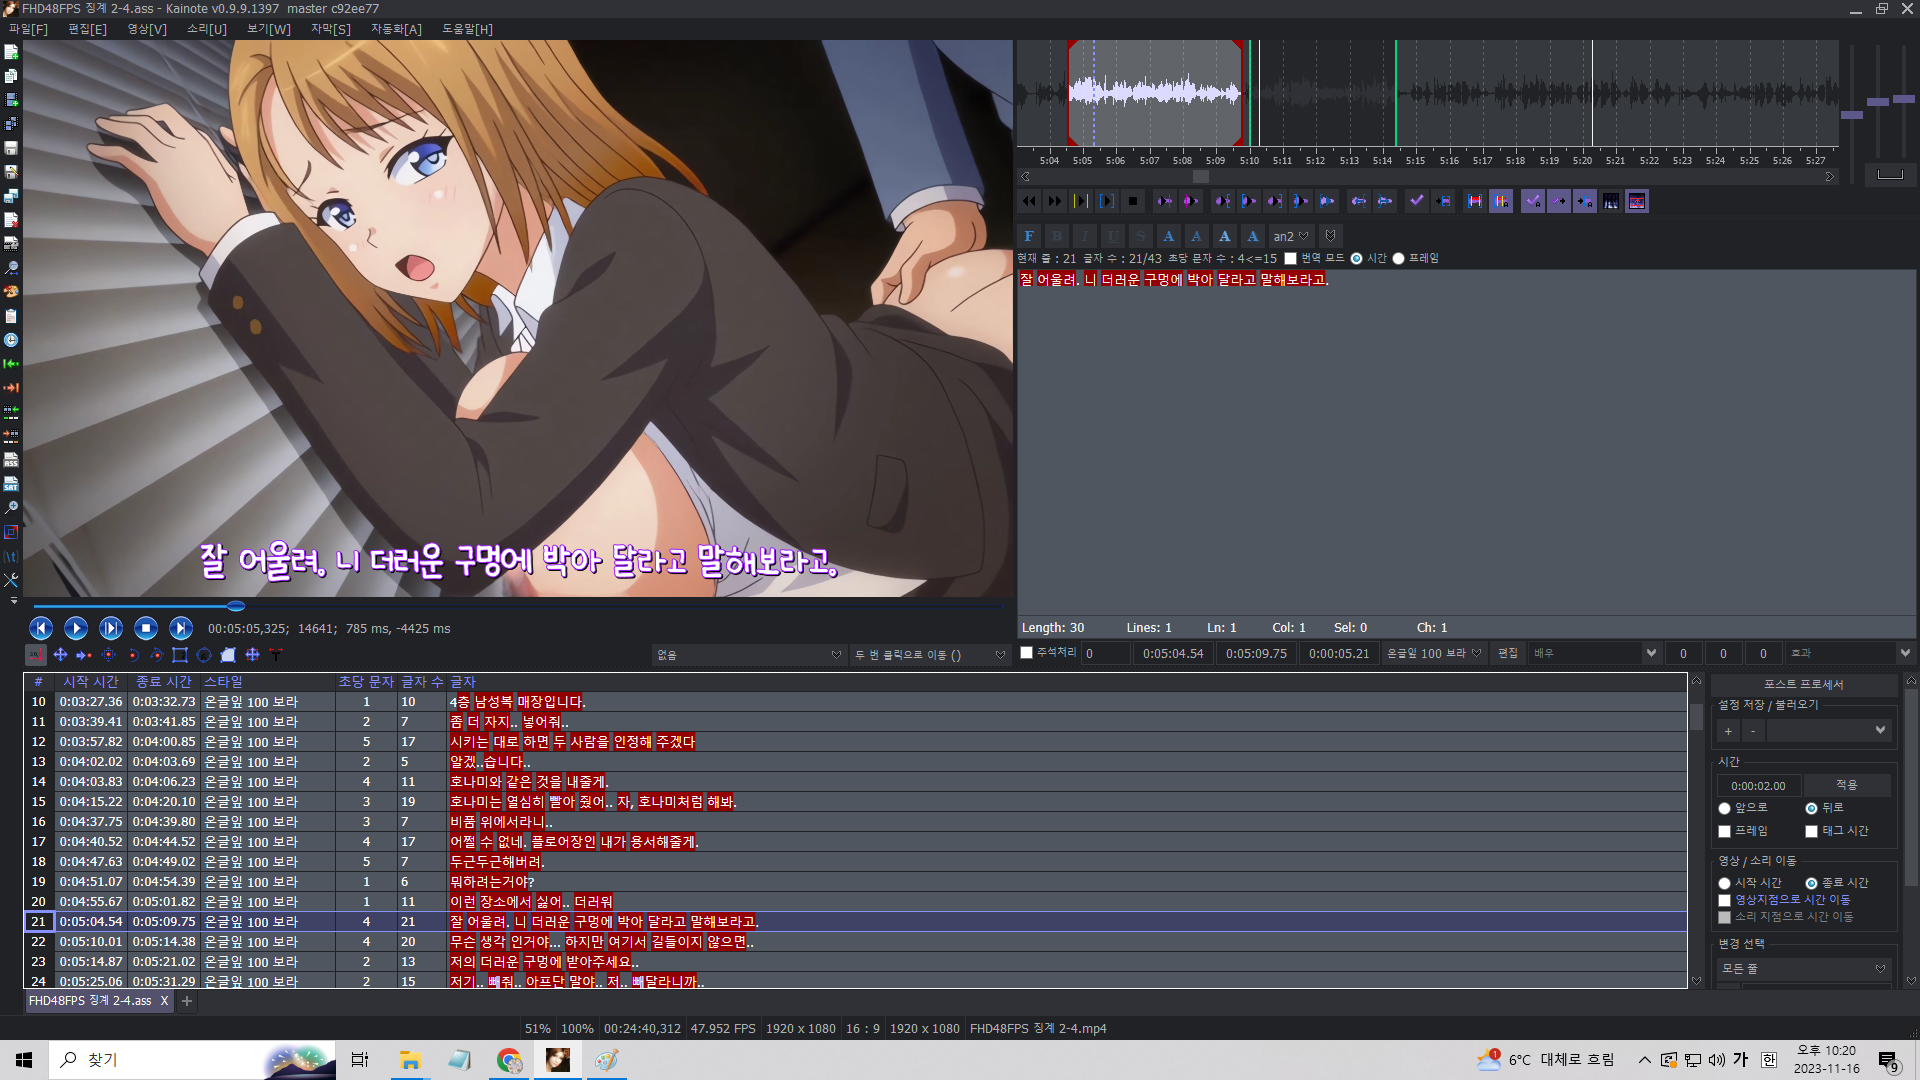1920x1080 pixels.
Task: Toggle Bold formatting button
Action: tap(1057, 236)
